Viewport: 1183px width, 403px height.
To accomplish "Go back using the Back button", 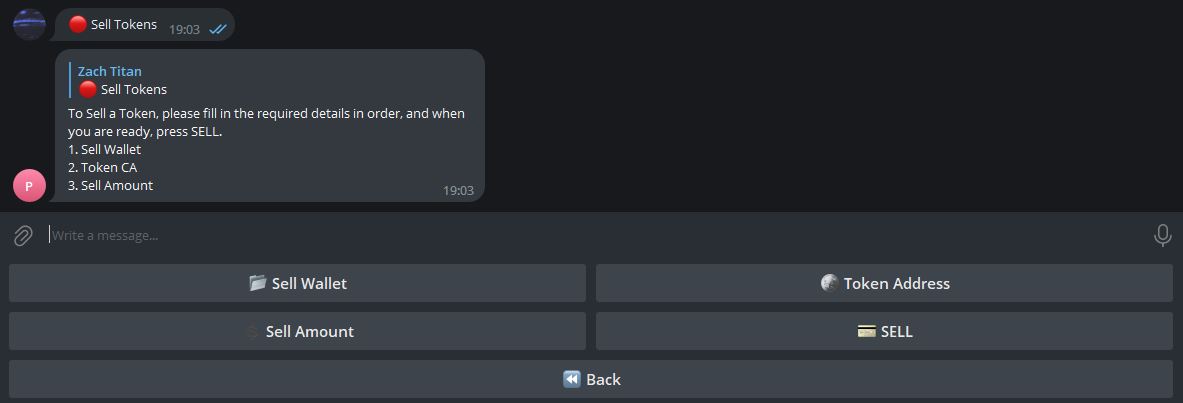I will [591, 379].
